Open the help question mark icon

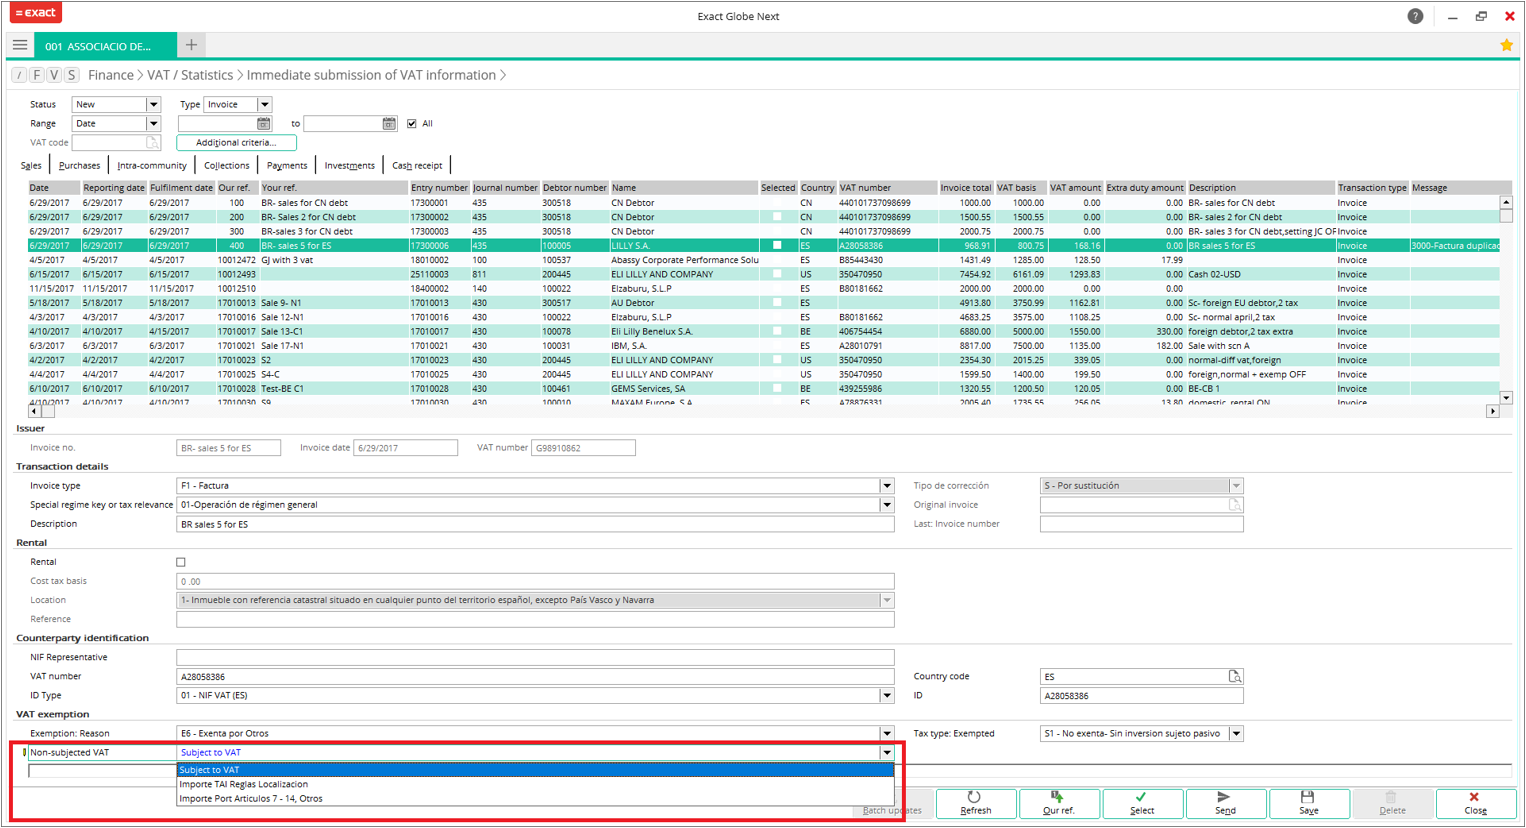click(x=1415, y=16)
